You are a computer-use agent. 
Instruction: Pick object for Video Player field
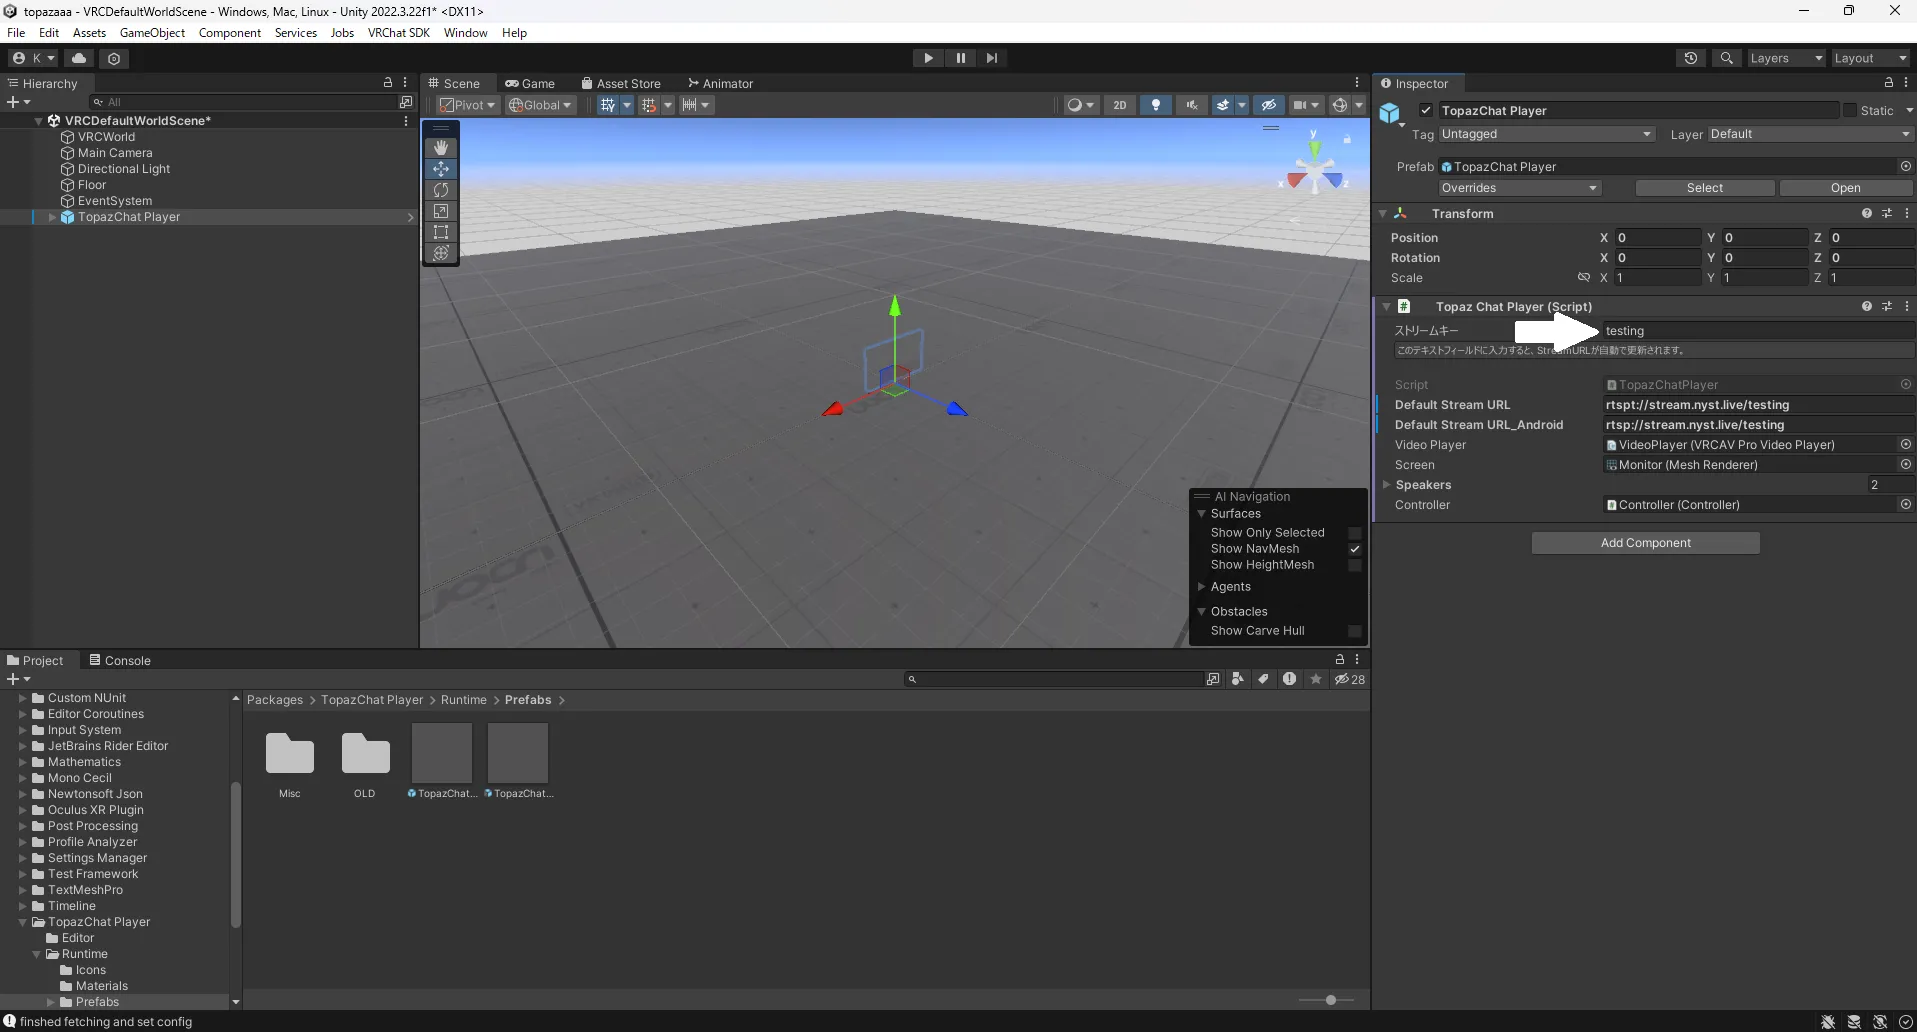click(x=1905, y=445)
